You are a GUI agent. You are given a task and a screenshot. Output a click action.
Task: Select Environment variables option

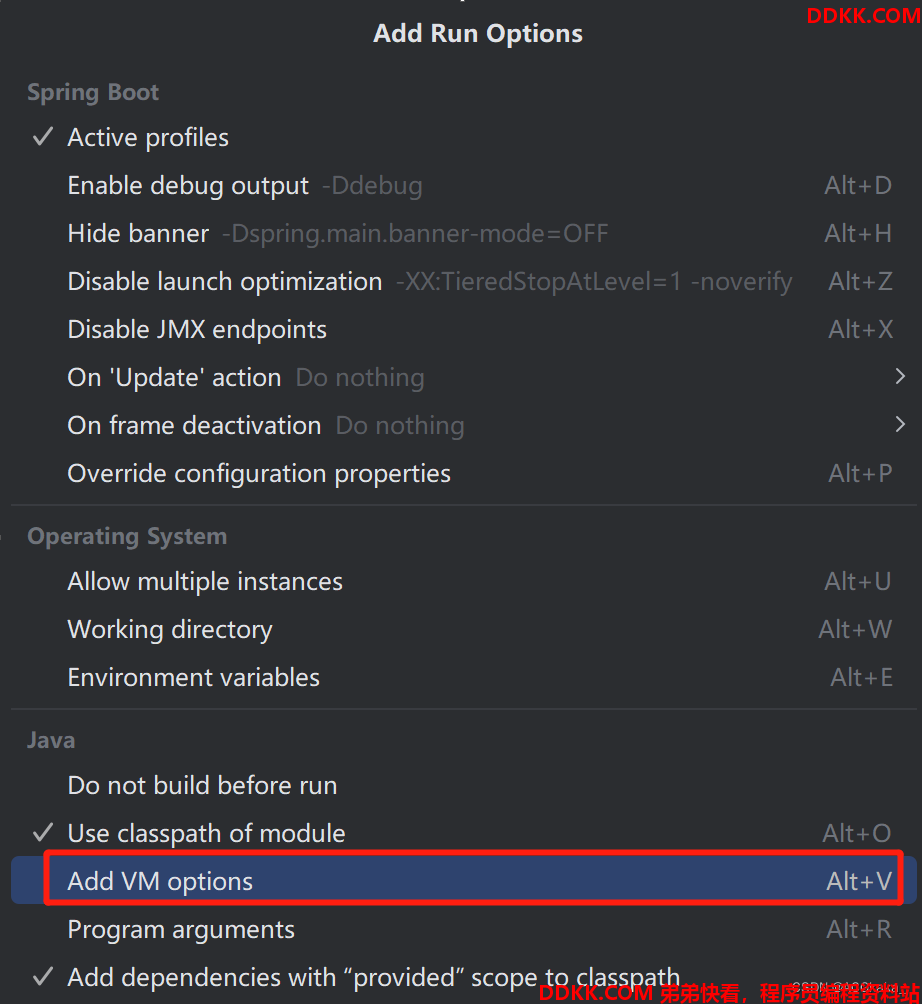pos(464,677)
